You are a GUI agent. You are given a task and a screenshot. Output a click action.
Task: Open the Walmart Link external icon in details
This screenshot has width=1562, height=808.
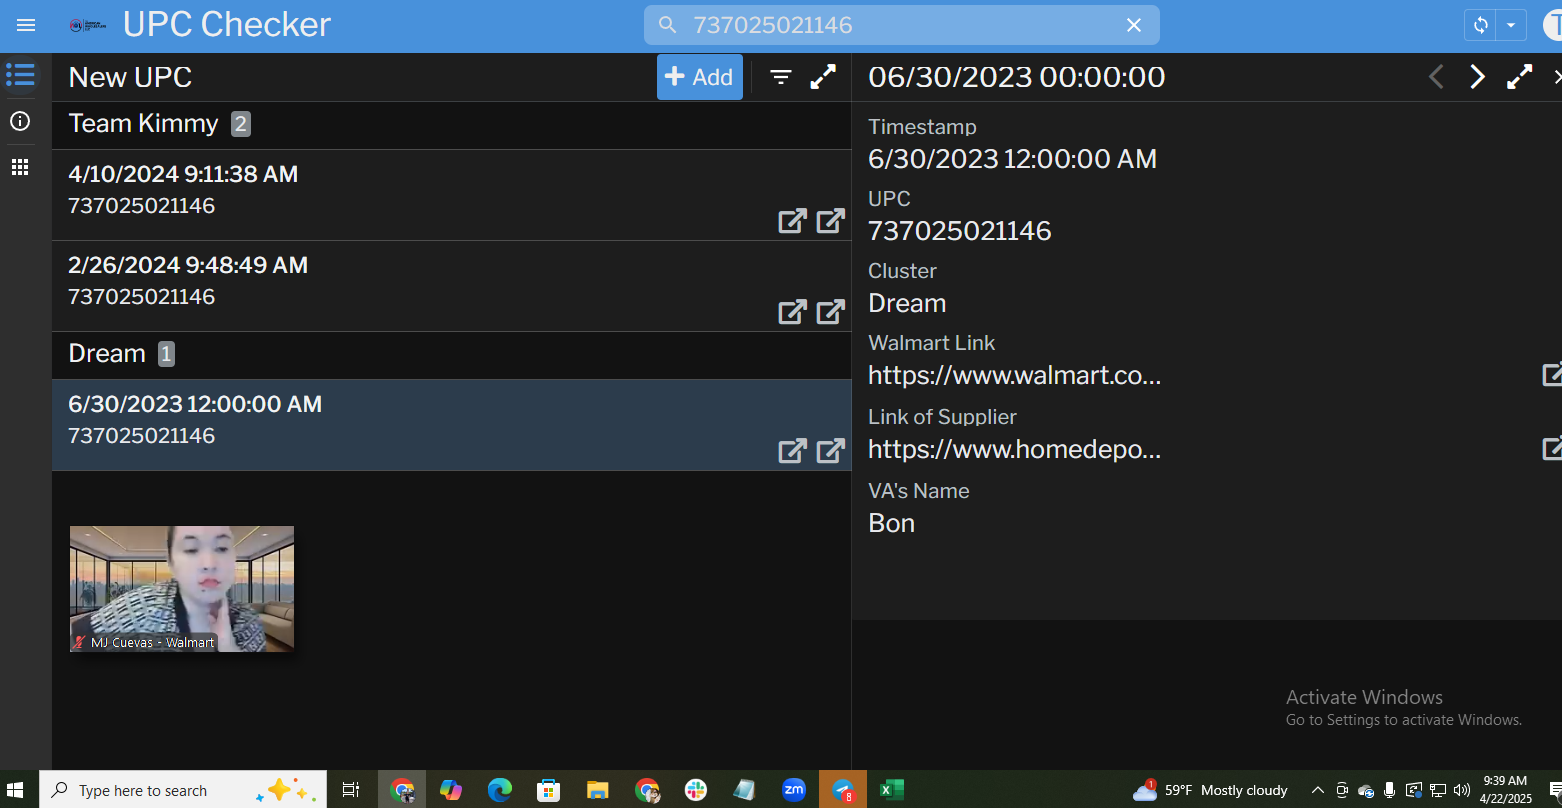1551,375
